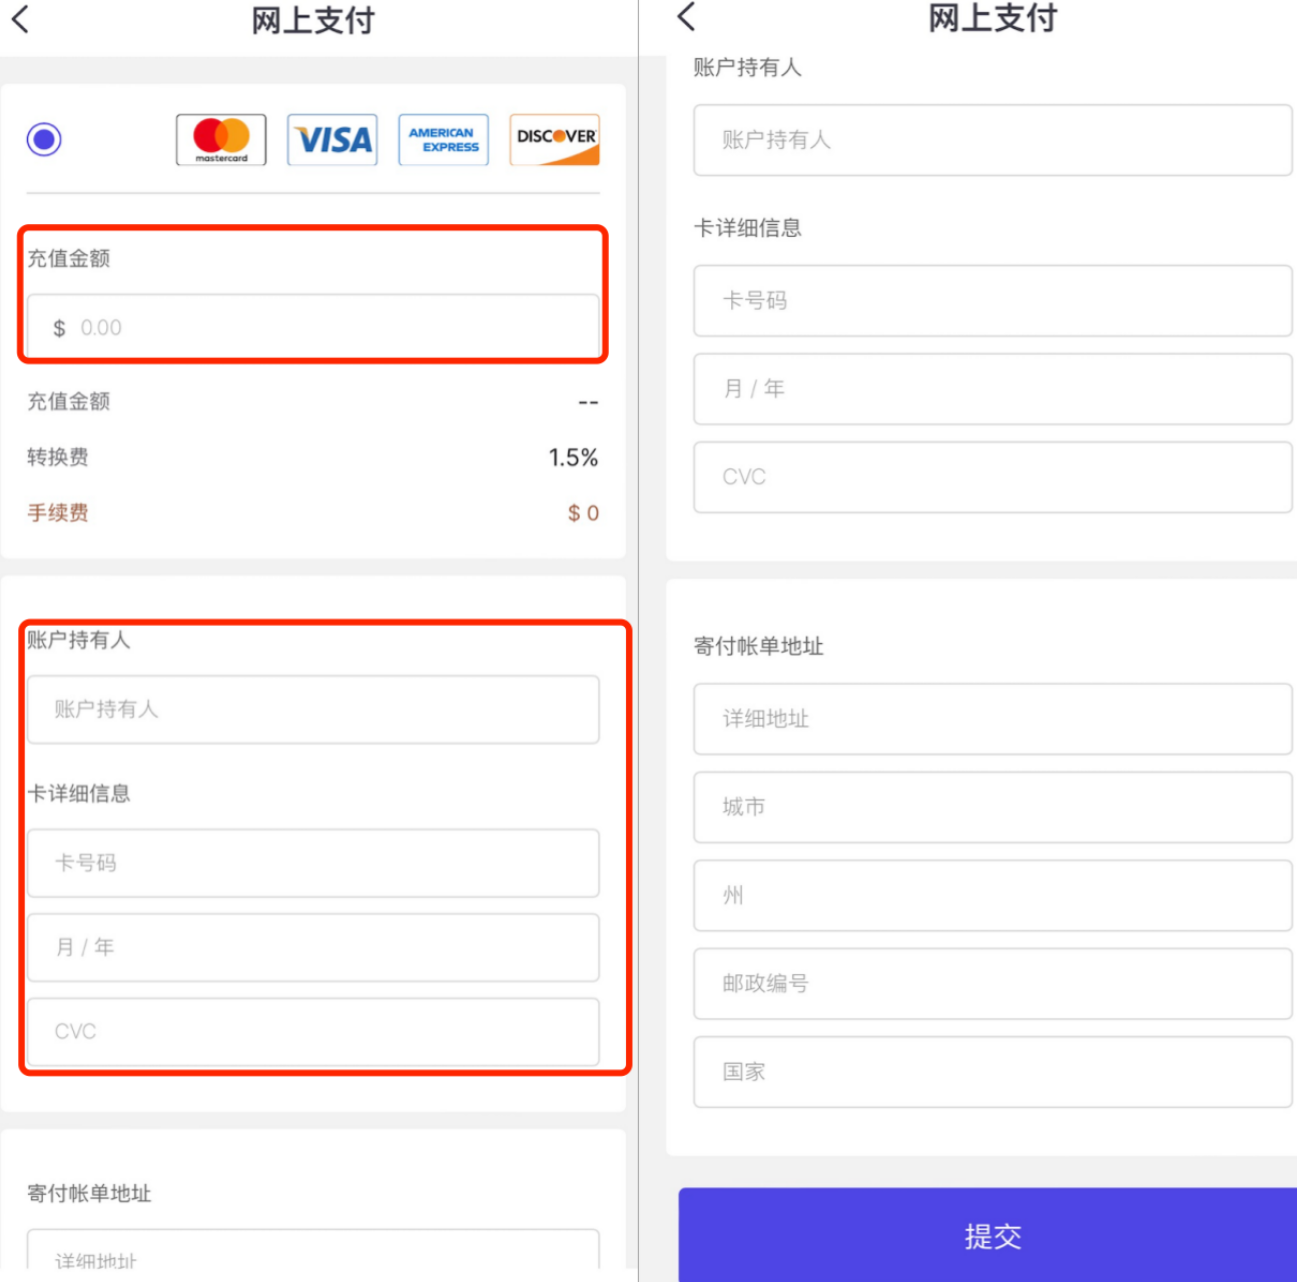The height and width of the screenshot is (1282, 1297).
Task: Click account holder field on left screen
Action: click(313, 709)
